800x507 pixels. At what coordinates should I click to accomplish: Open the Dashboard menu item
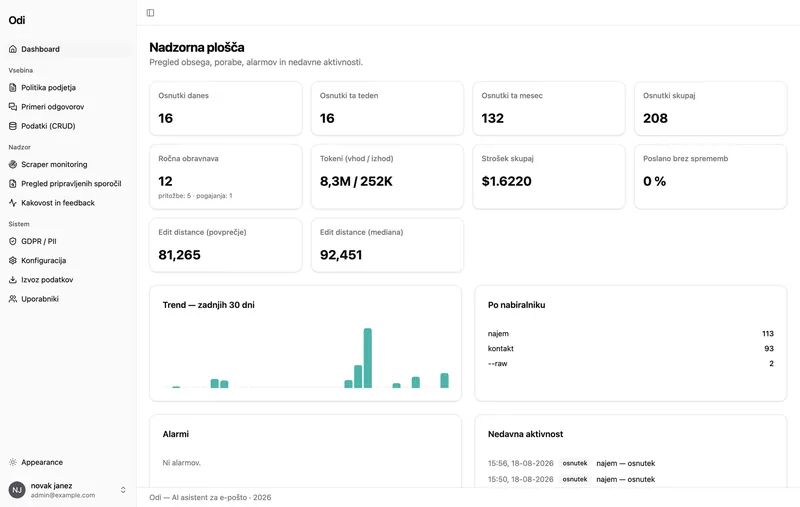[68, 49]
